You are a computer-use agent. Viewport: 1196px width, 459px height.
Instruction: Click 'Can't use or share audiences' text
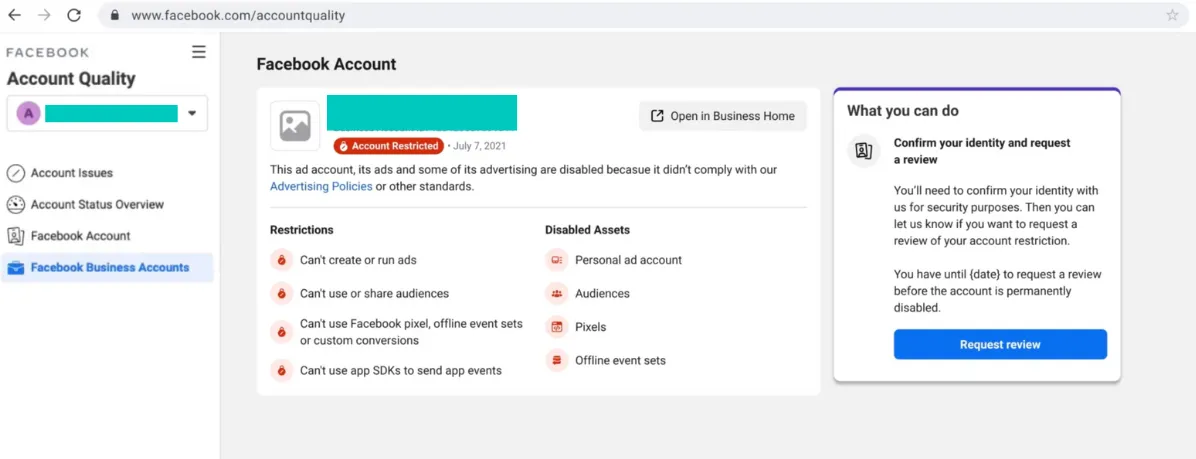tap(375, 293)
